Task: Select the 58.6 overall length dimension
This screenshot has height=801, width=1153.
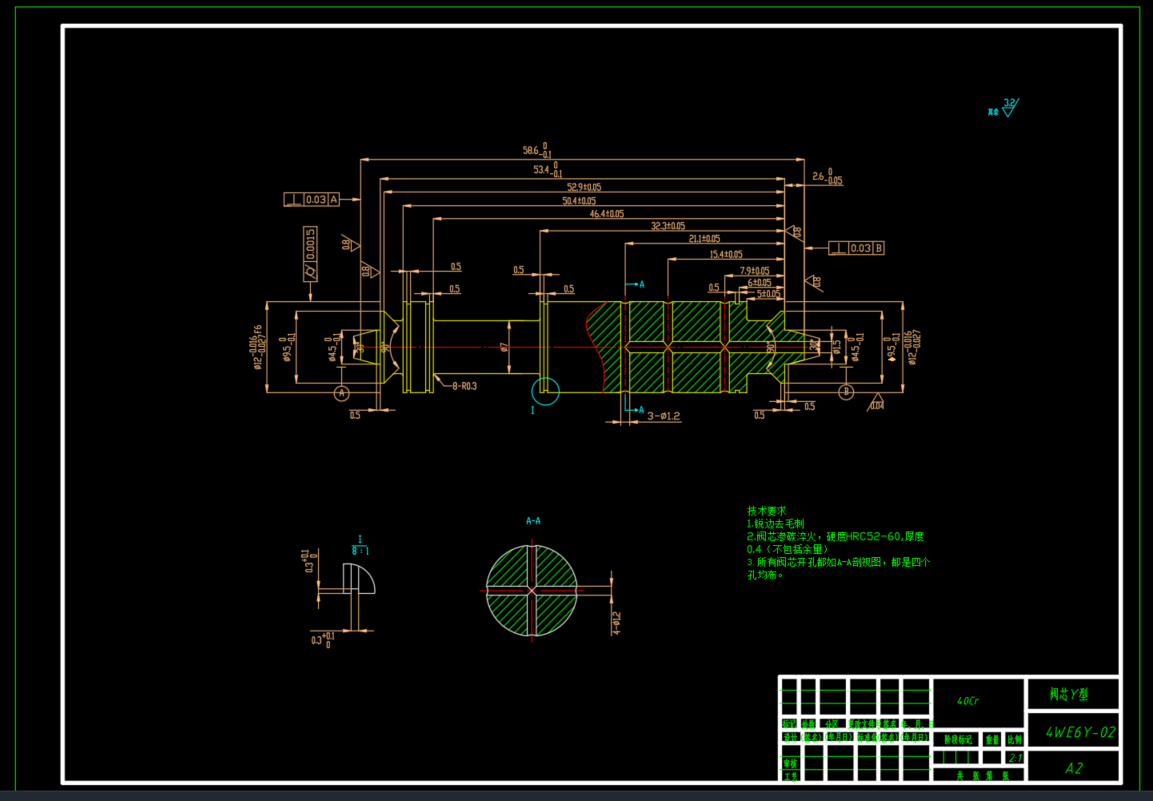Action: (x=538, y=150)
